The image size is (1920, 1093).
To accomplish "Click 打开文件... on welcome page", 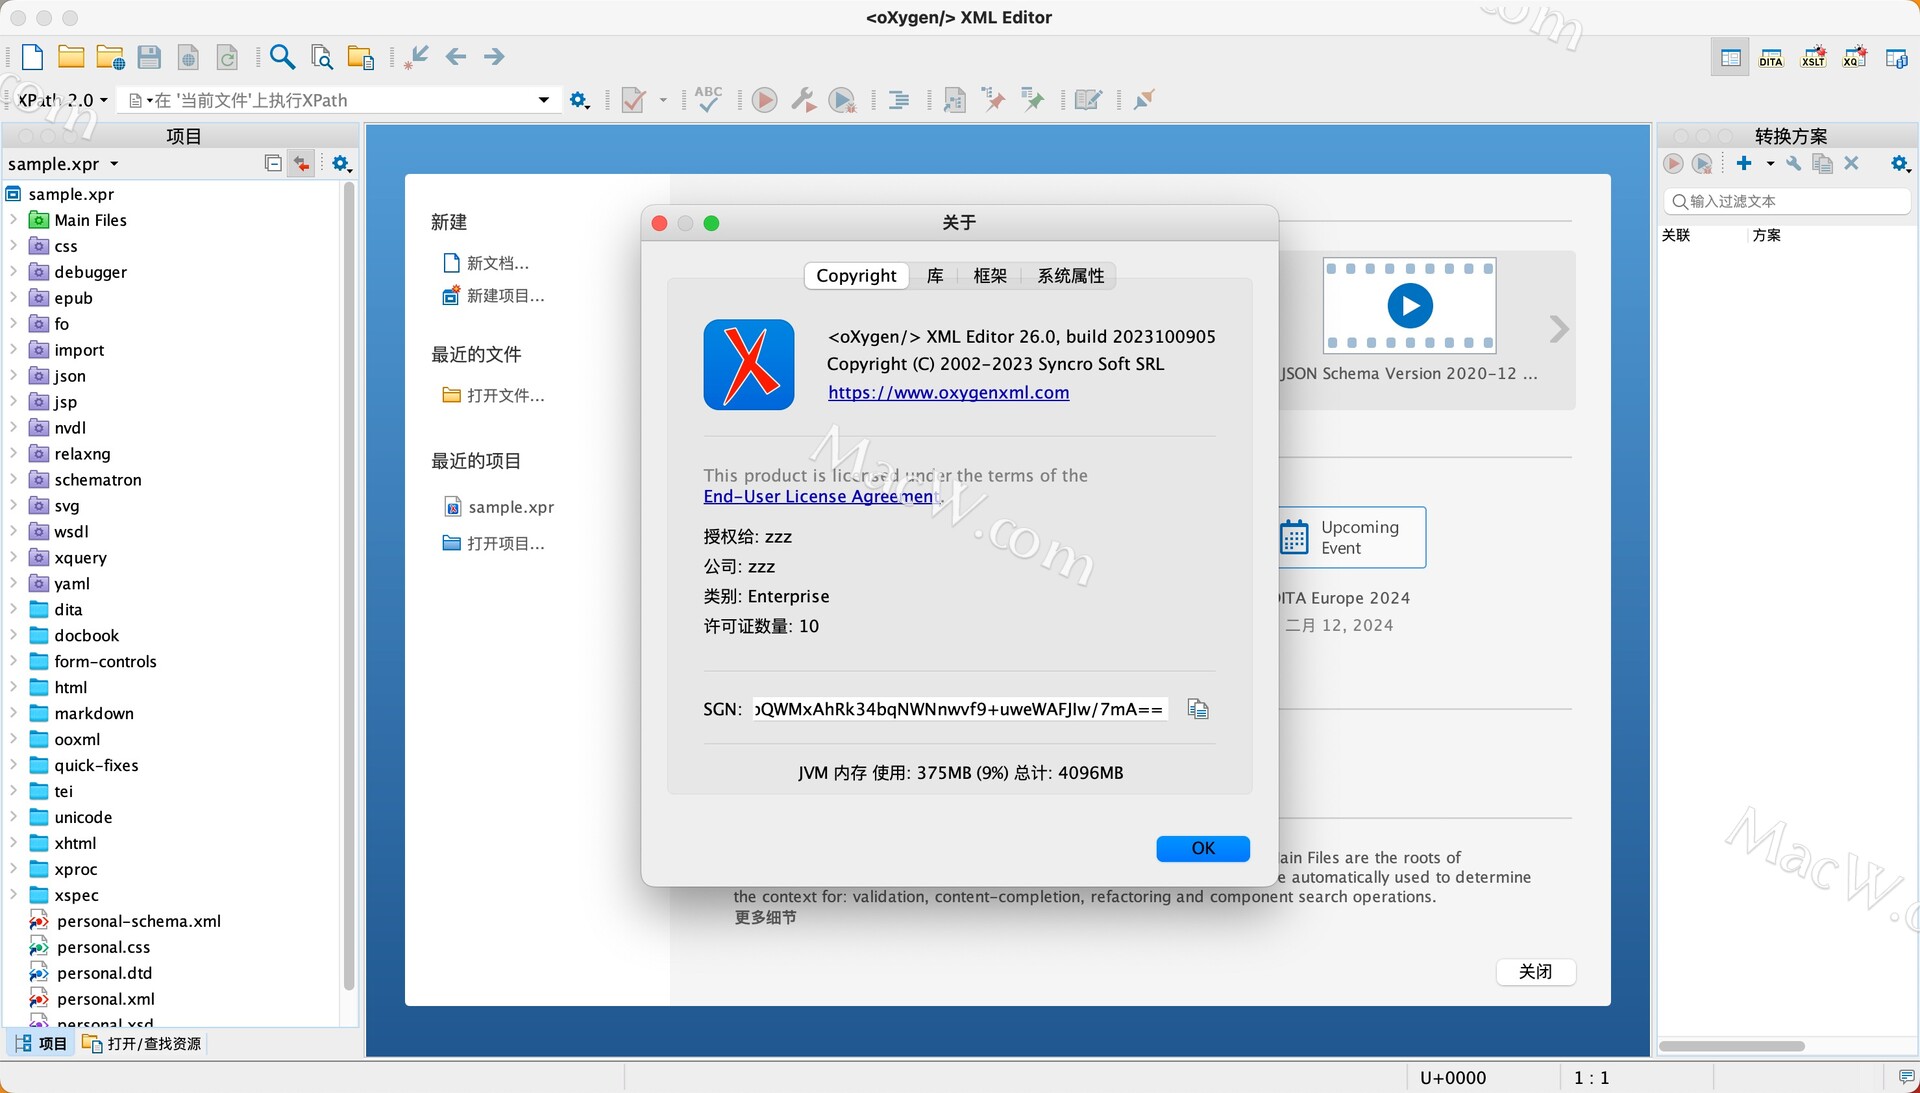I will tap(494, 395).
